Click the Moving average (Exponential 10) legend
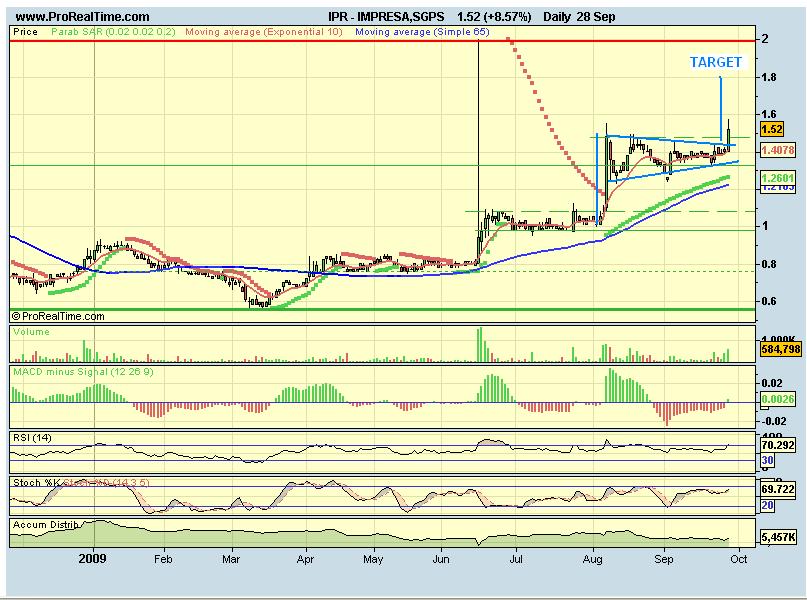Image resolution: width=807 pixels, height=600 pixels. (264, 32)
